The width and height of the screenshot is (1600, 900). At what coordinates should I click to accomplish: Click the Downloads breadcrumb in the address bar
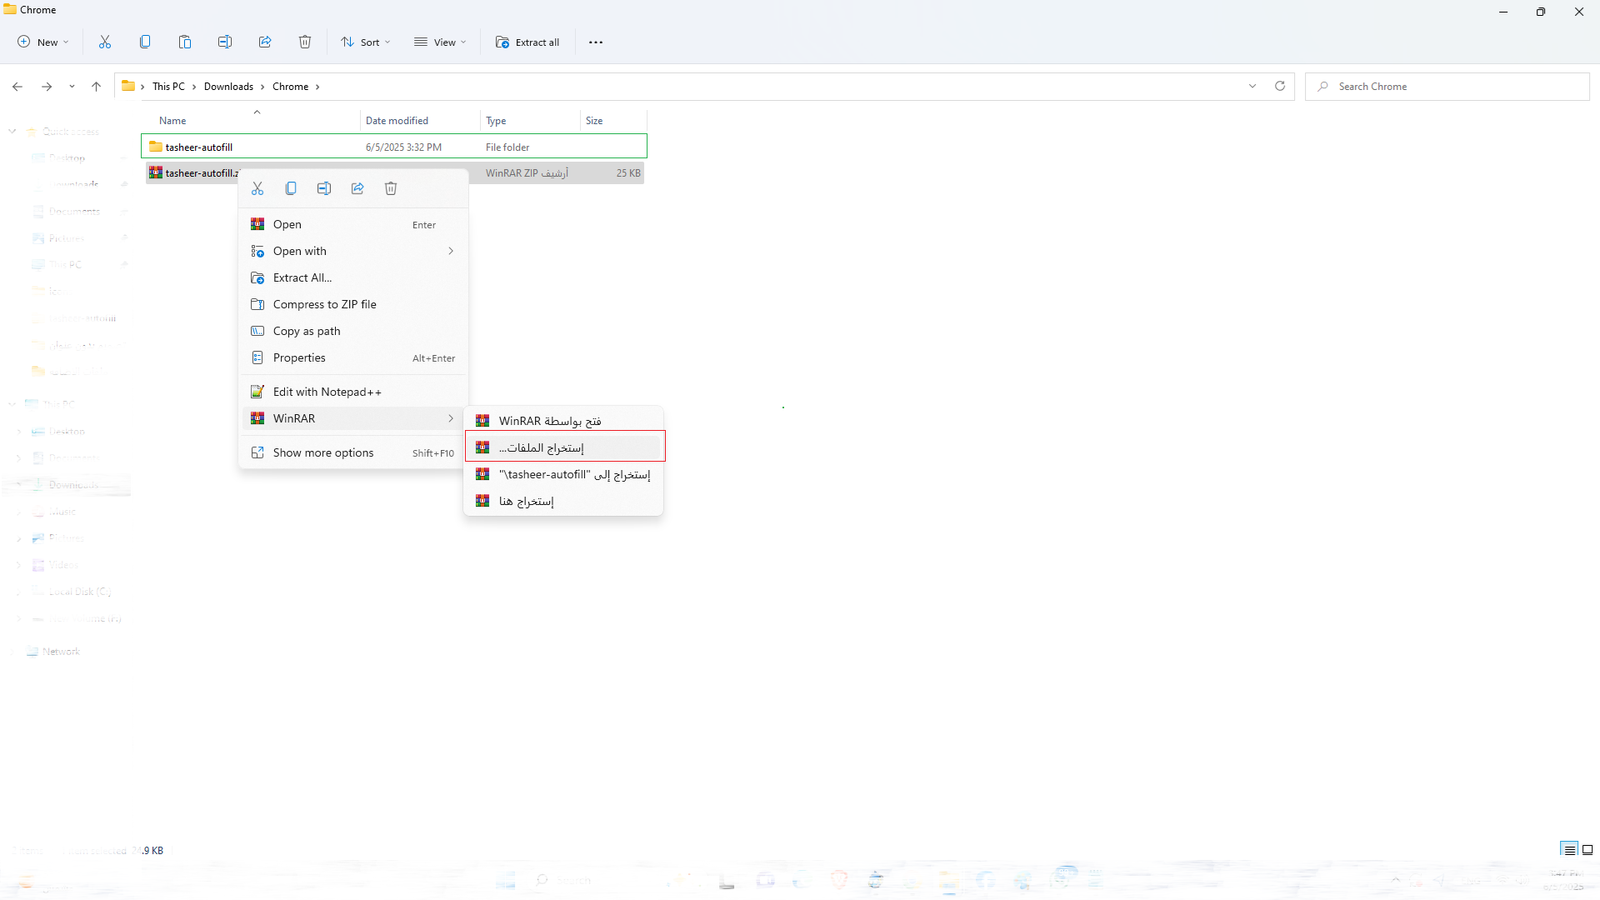coord(228,87)
